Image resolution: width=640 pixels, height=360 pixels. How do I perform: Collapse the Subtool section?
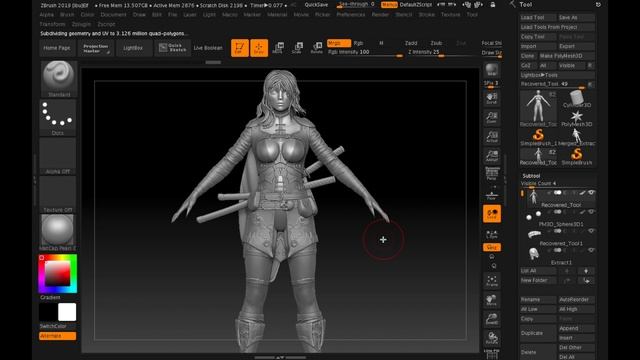[531, 176]
